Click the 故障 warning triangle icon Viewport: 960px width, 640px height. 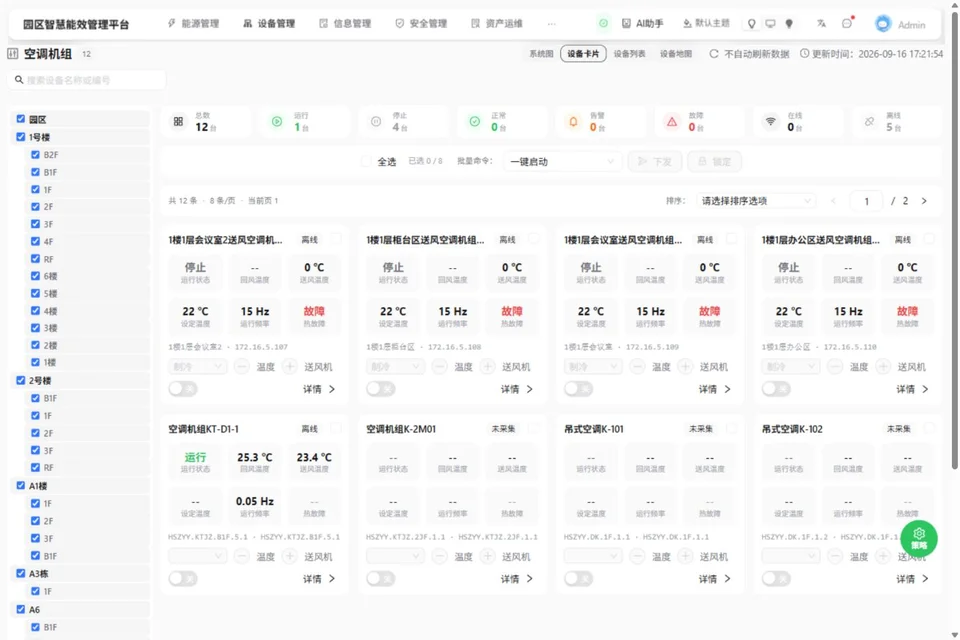[672, 121]
